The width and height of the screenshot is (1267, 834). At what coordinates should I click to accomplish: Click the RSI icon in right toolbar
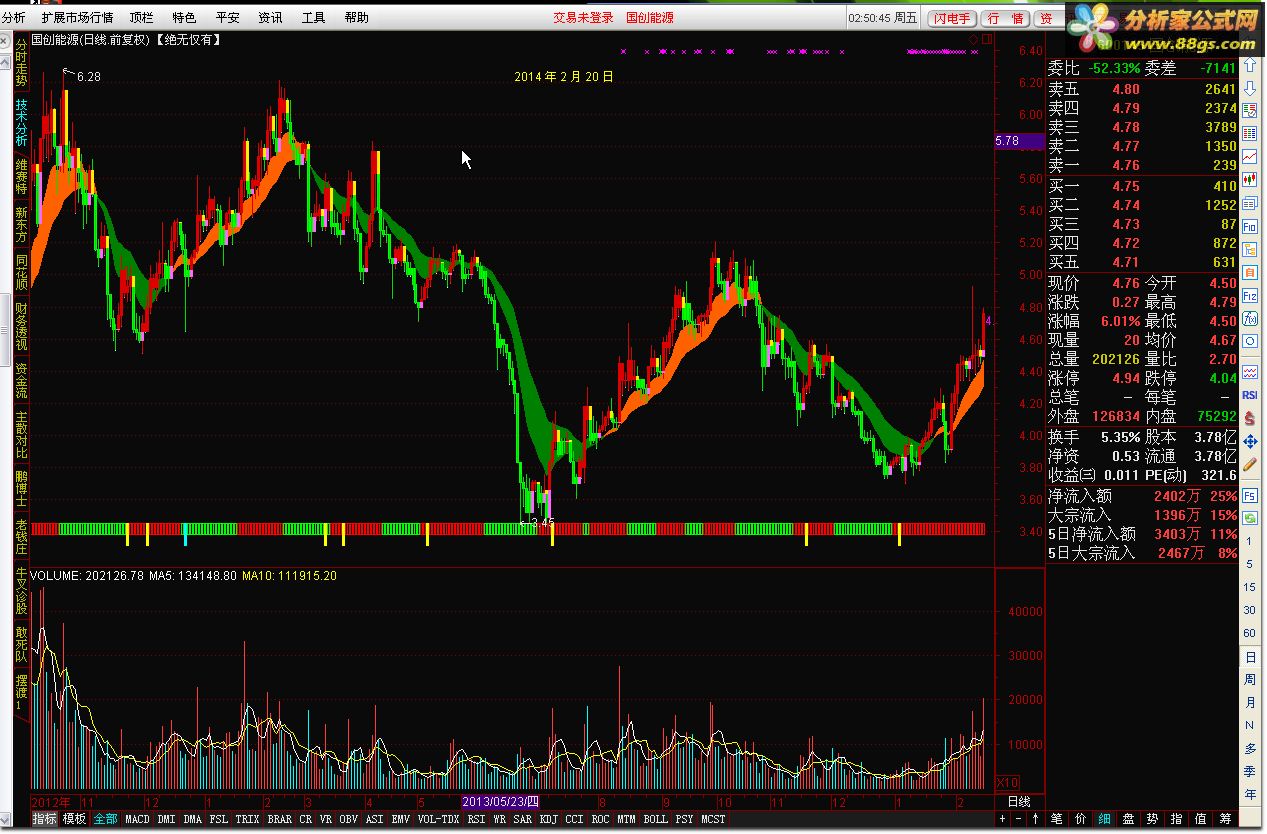(x=1250, y=395)
